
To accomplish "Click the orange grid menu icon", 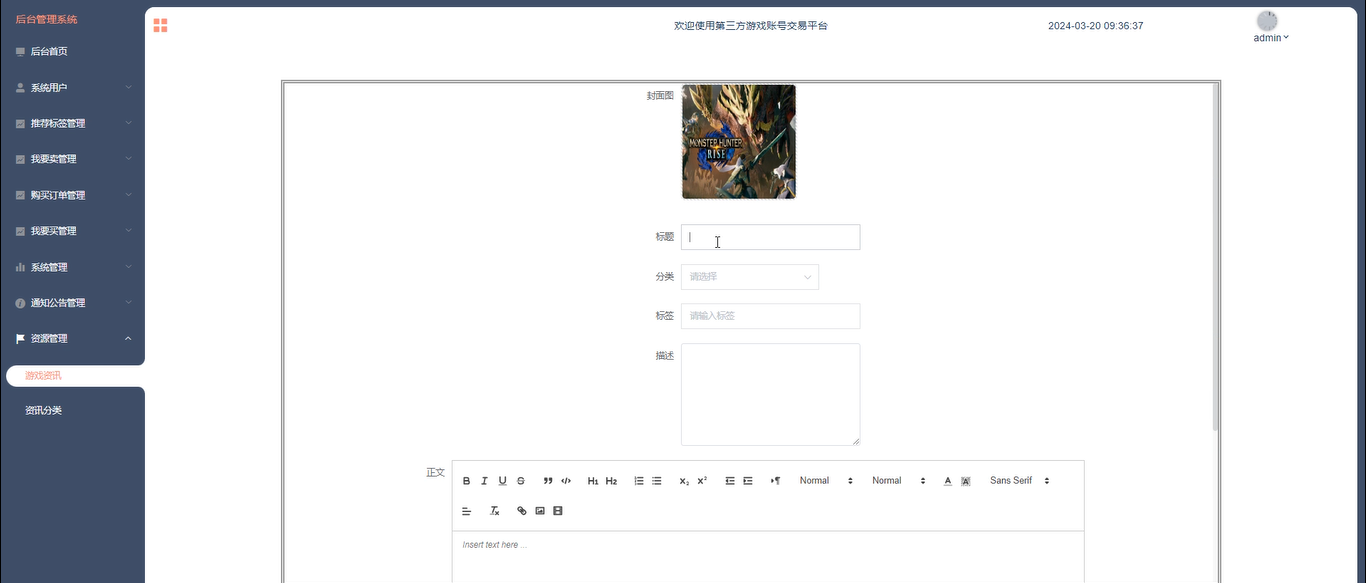I will tap(160, 26).
